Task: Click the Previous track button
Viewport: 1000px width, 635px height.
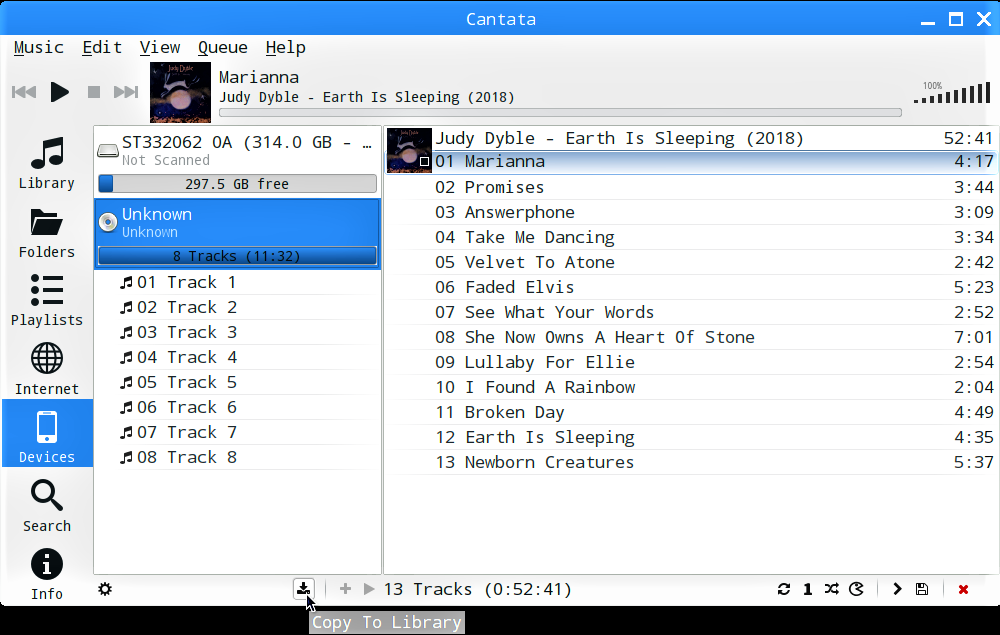Action: [x=24, y=92]
